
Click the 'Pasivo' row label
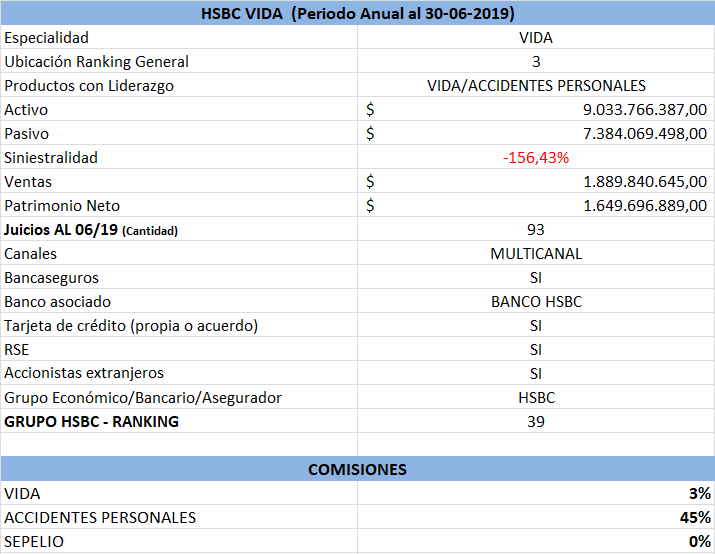(26, 134)
